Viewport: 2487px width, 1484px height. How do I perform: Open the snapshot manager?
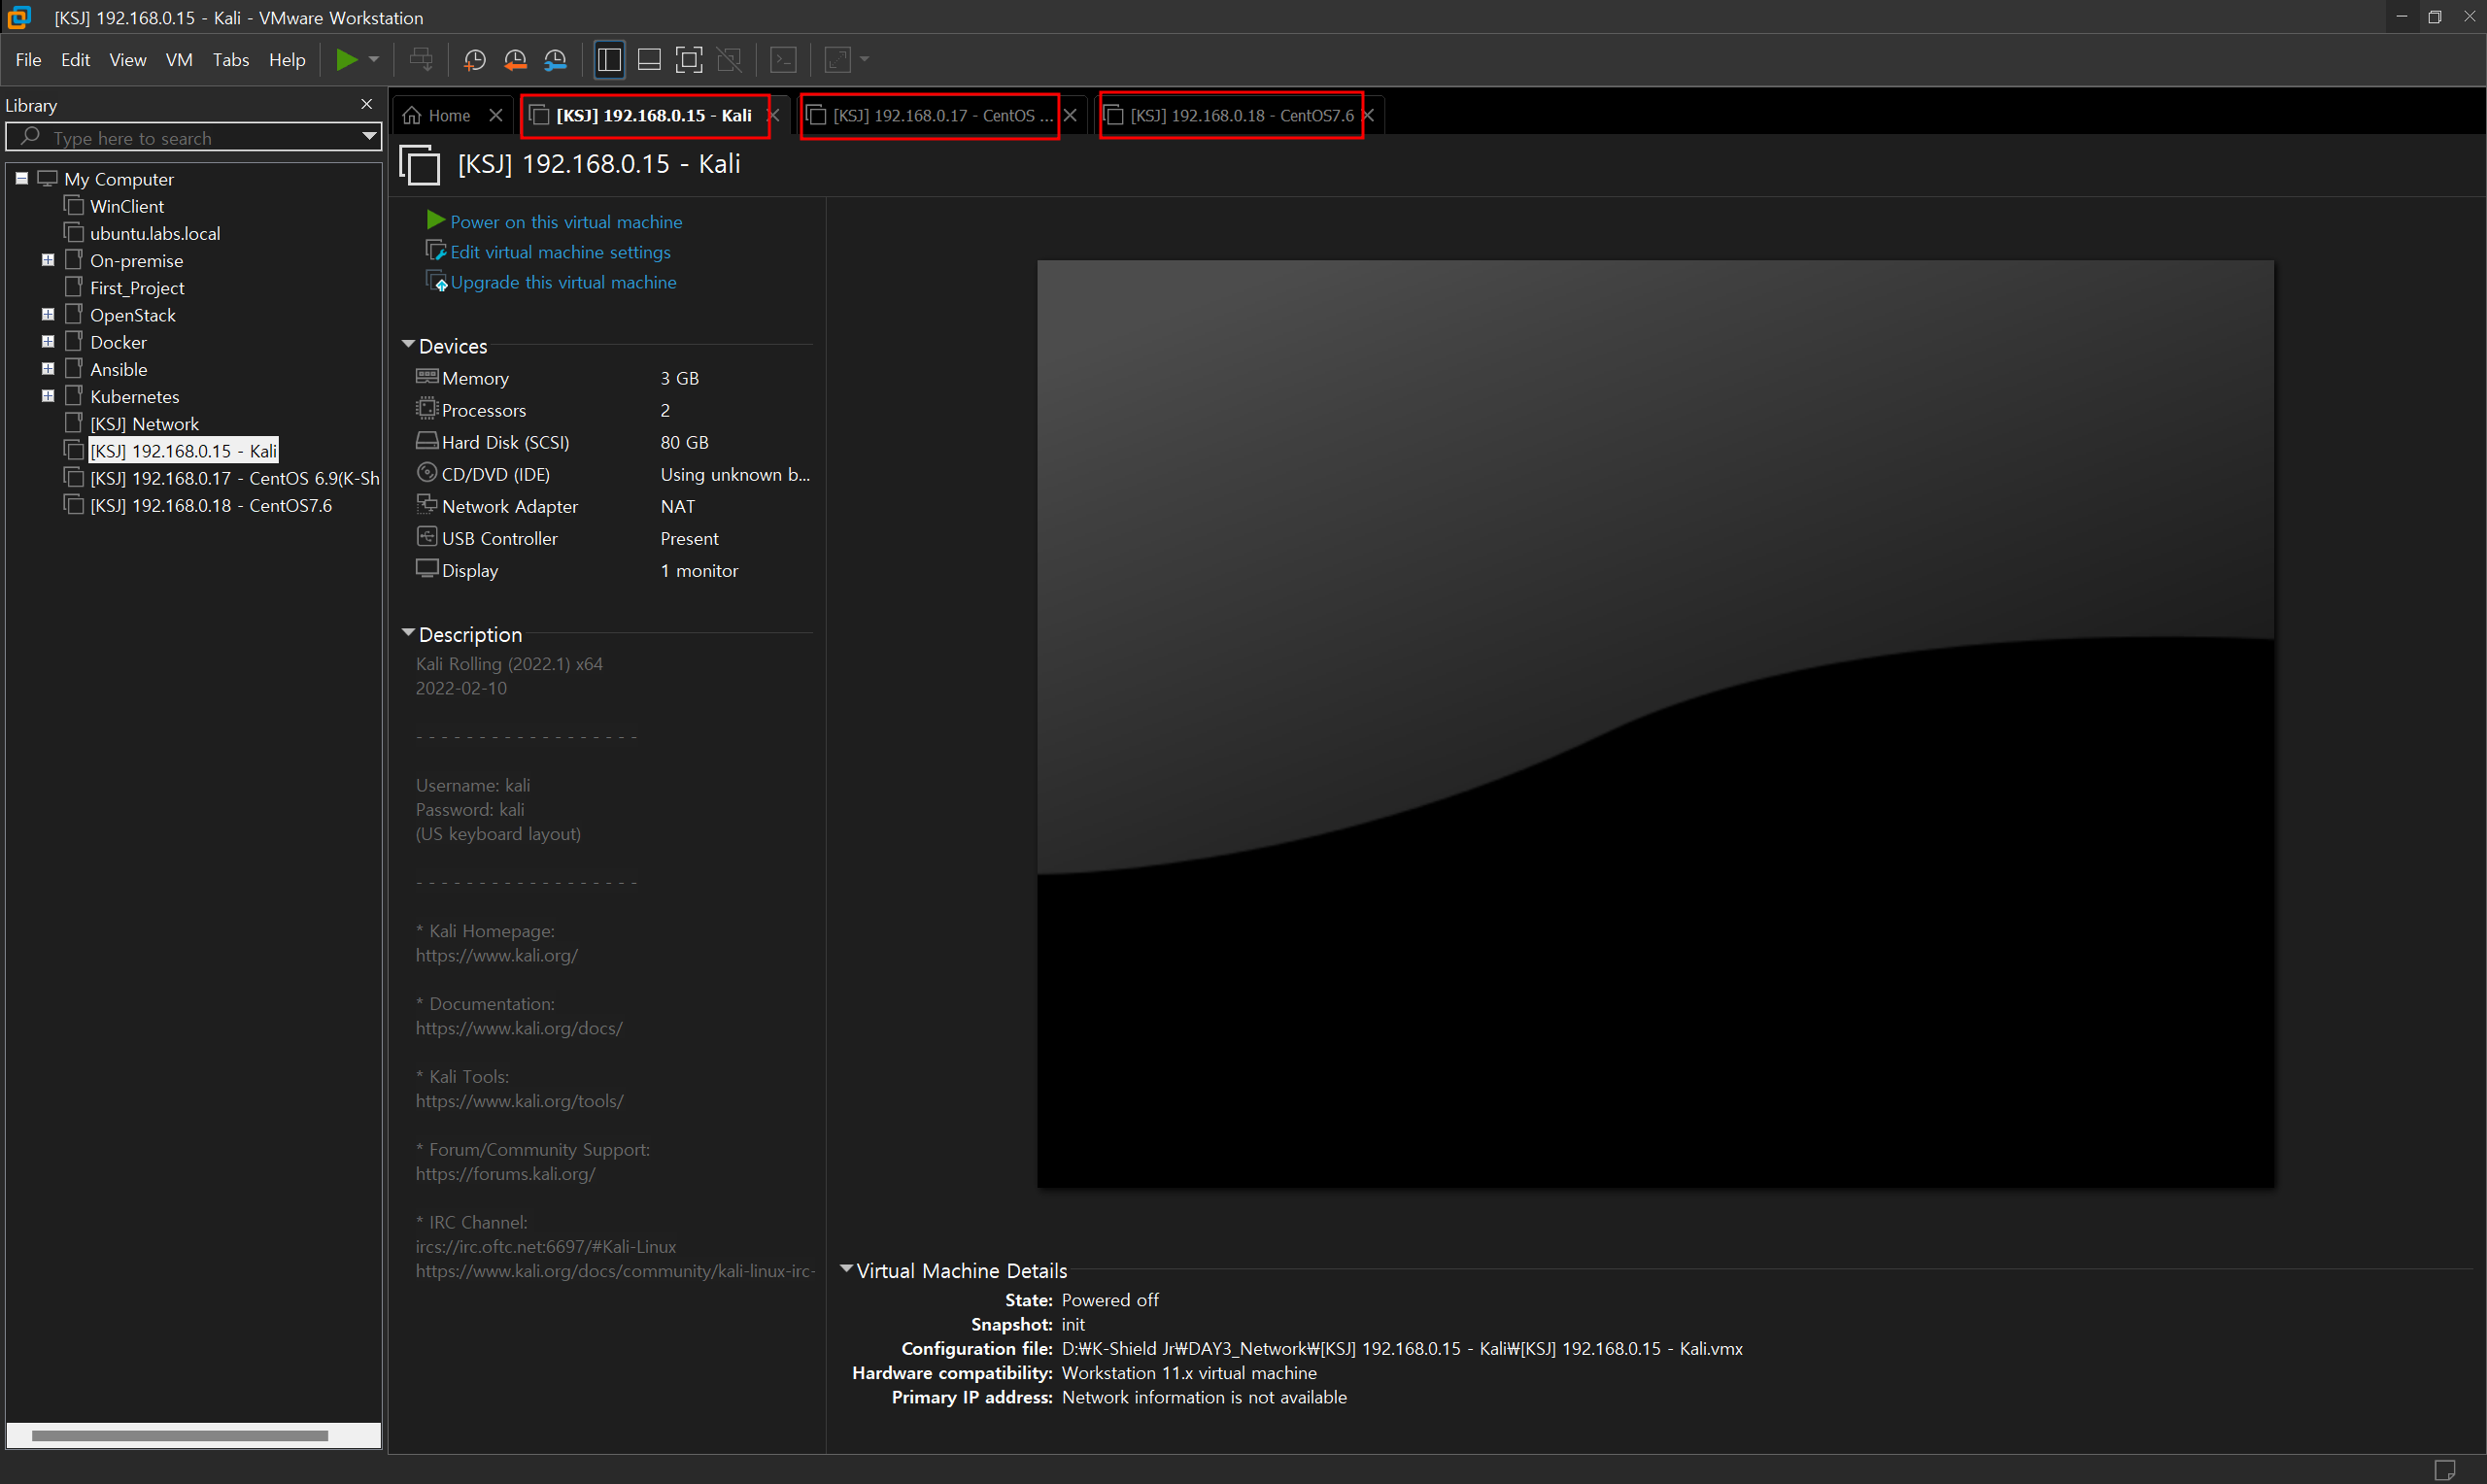(x=555, y=60)
